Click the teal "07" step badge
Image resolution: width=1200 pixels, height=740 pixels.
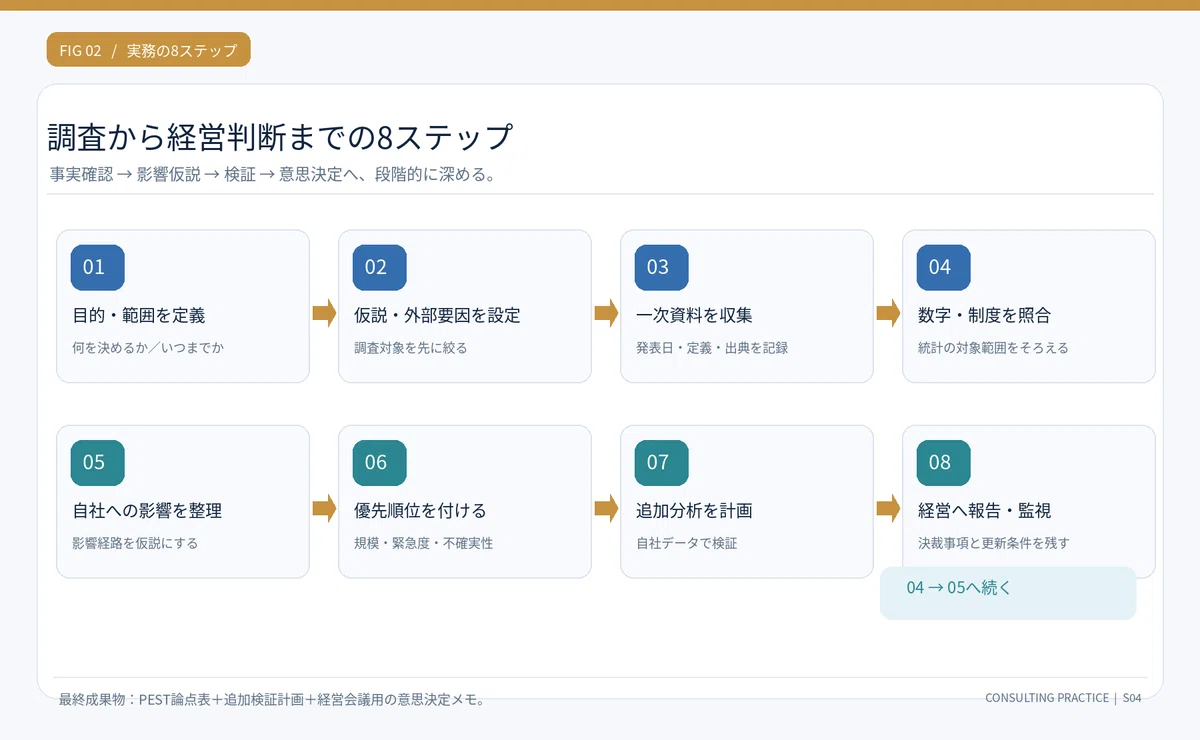point(661,462)
